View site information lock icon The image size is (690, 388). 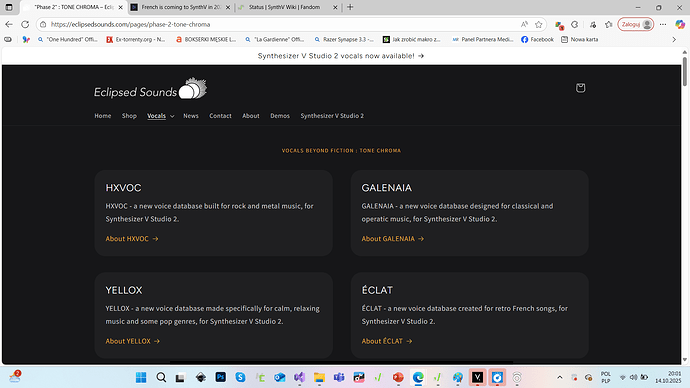(x=43, y=24)
